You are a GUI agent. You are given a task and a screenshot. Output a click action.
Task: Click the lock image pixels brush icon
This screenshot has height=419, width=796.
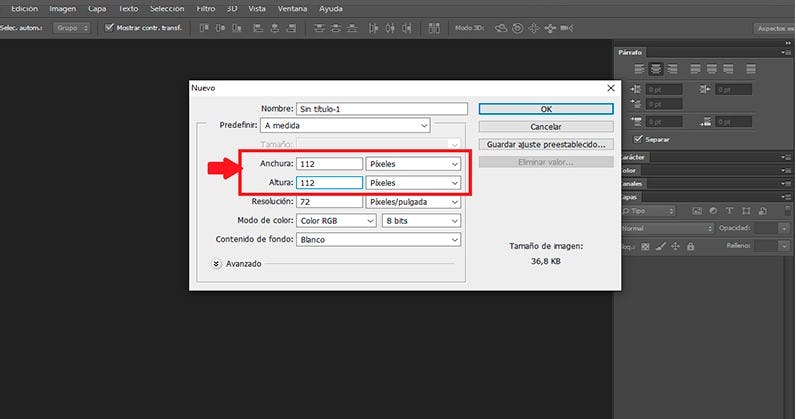(660, 245)
